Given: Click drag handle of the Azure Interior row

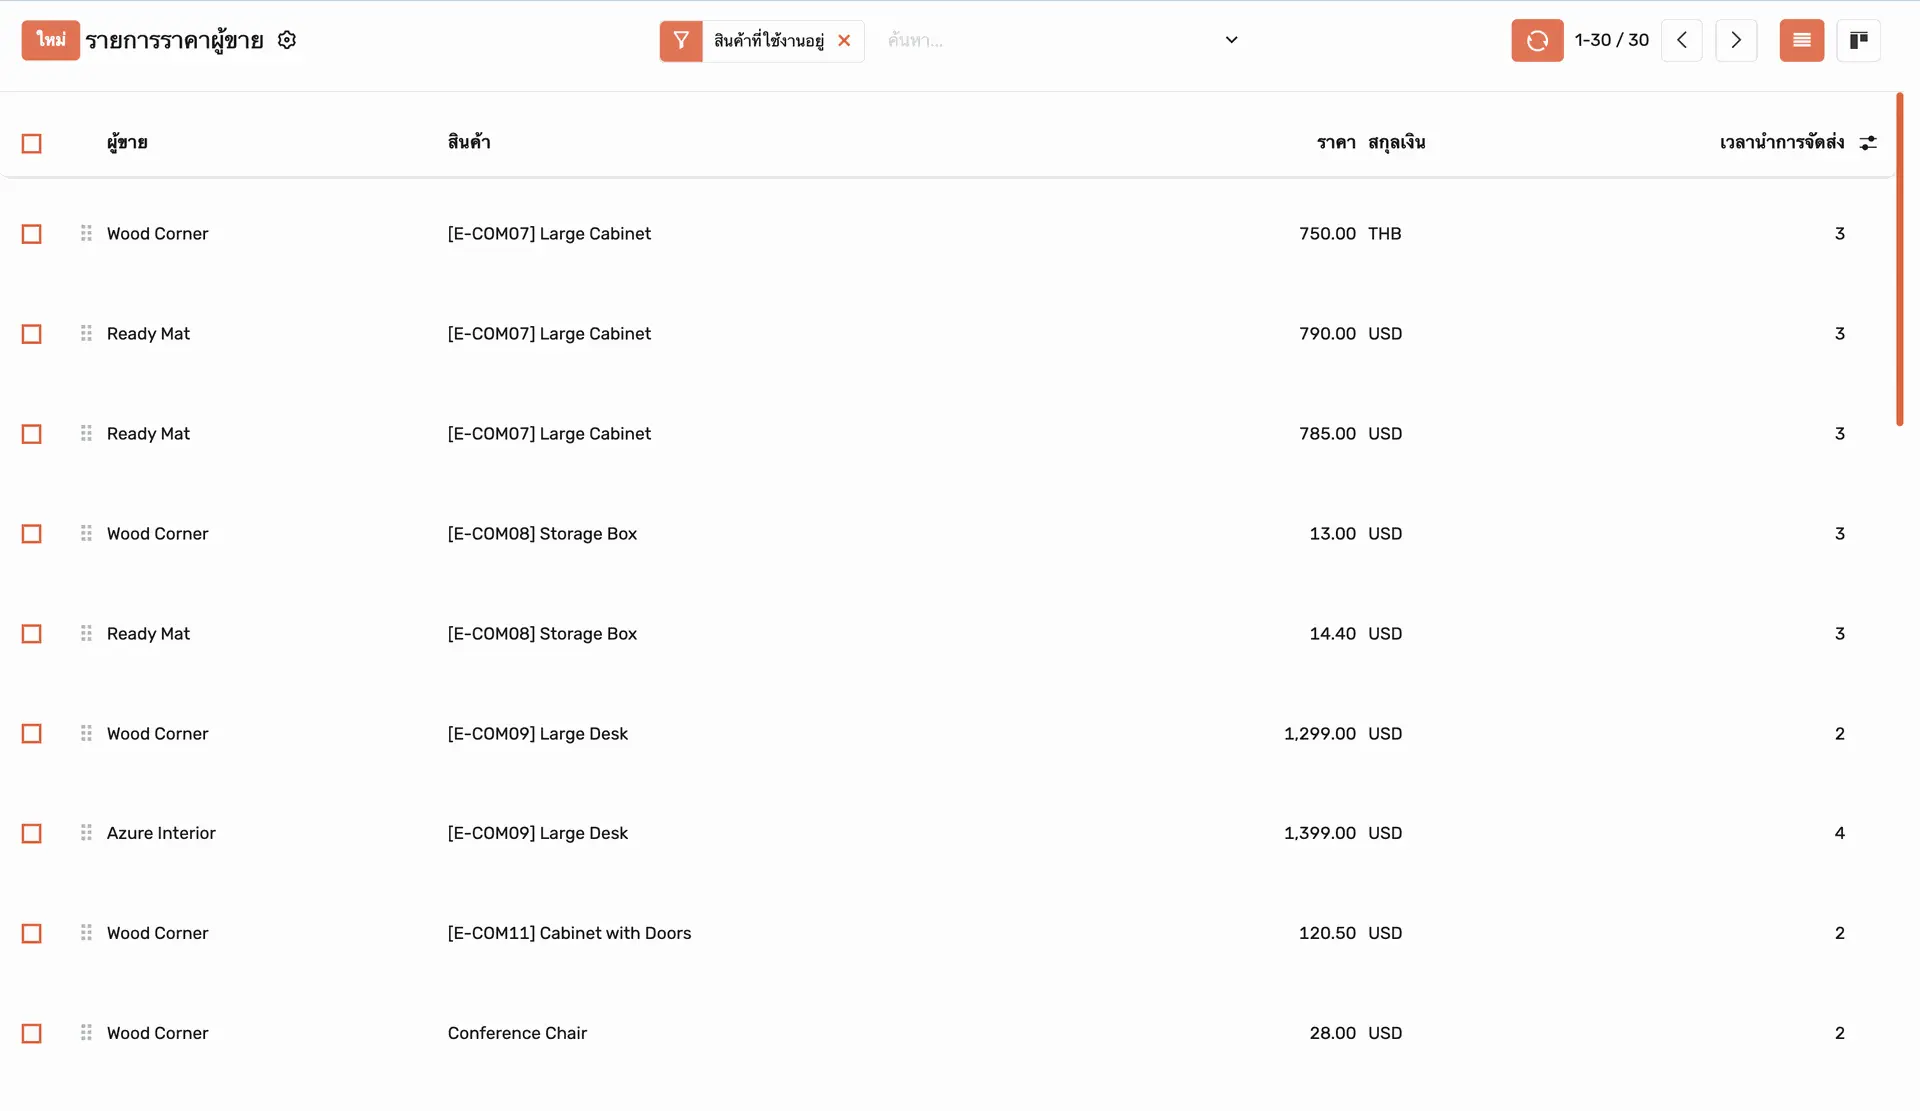Looking at the screenshot, I should [x=86, y=832].
